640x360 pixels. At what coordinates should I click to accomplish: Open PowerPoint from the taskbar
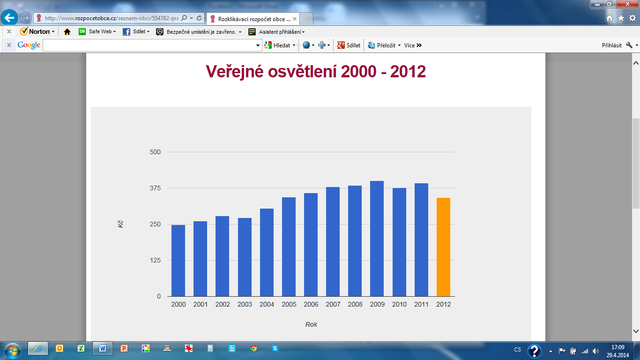124,349
